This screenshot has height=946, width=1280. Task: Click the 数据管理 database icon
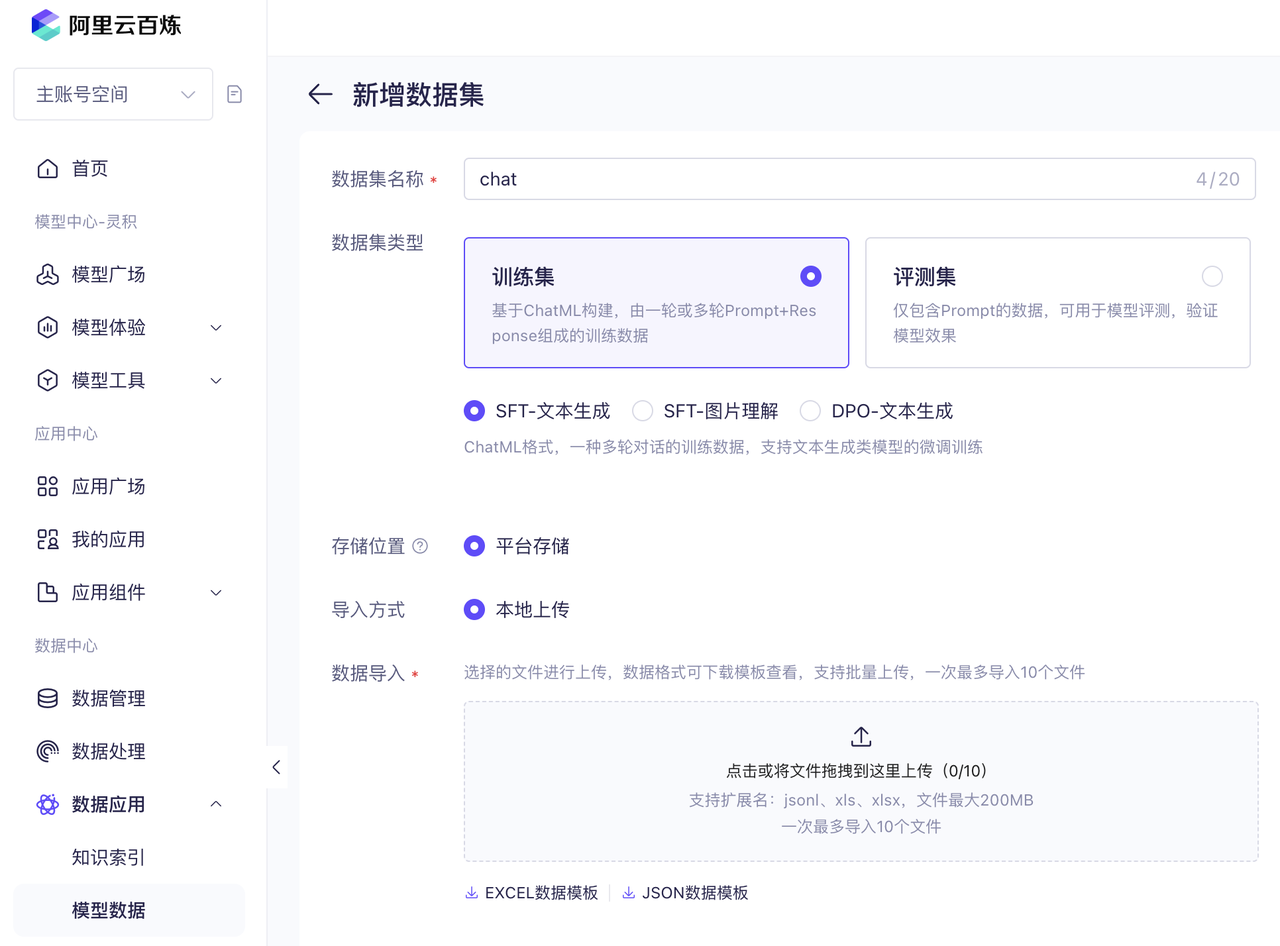[x=47, y=698]
